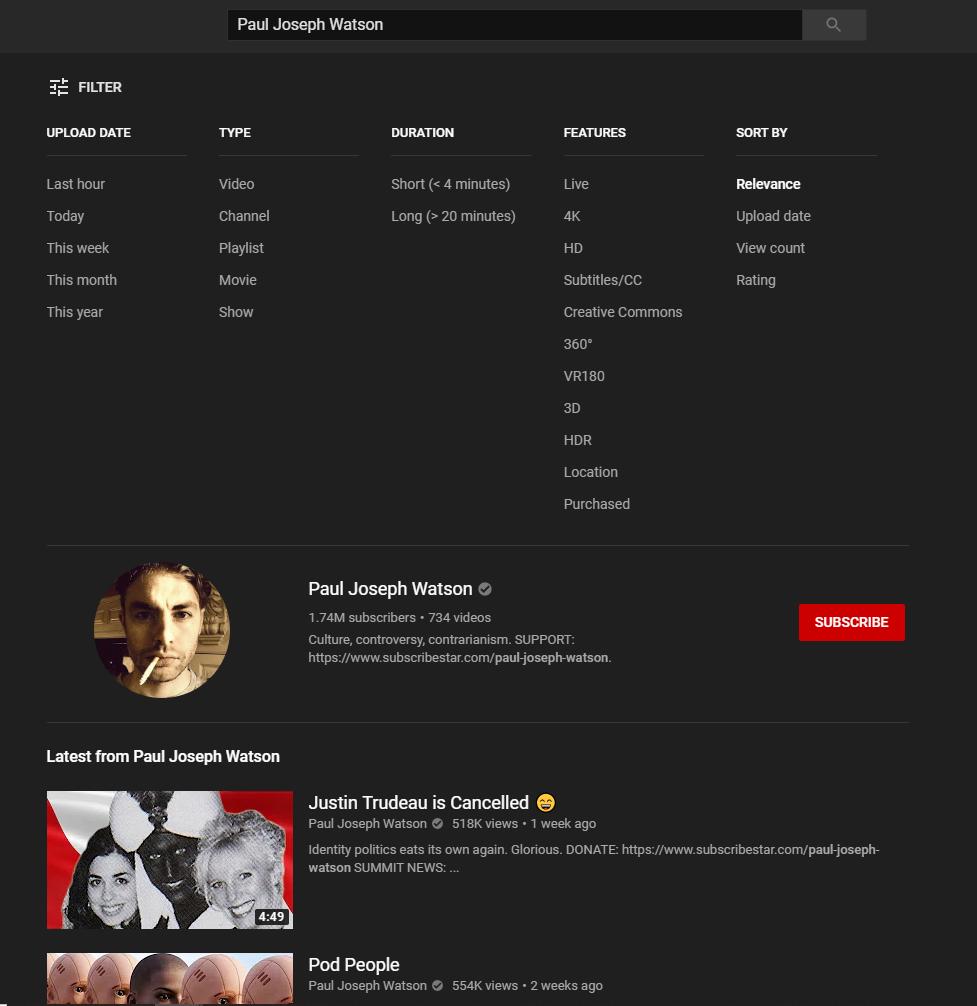Filter uploads from This month
The width and height of the screenshot is (977, 1006).
point(81,280)
